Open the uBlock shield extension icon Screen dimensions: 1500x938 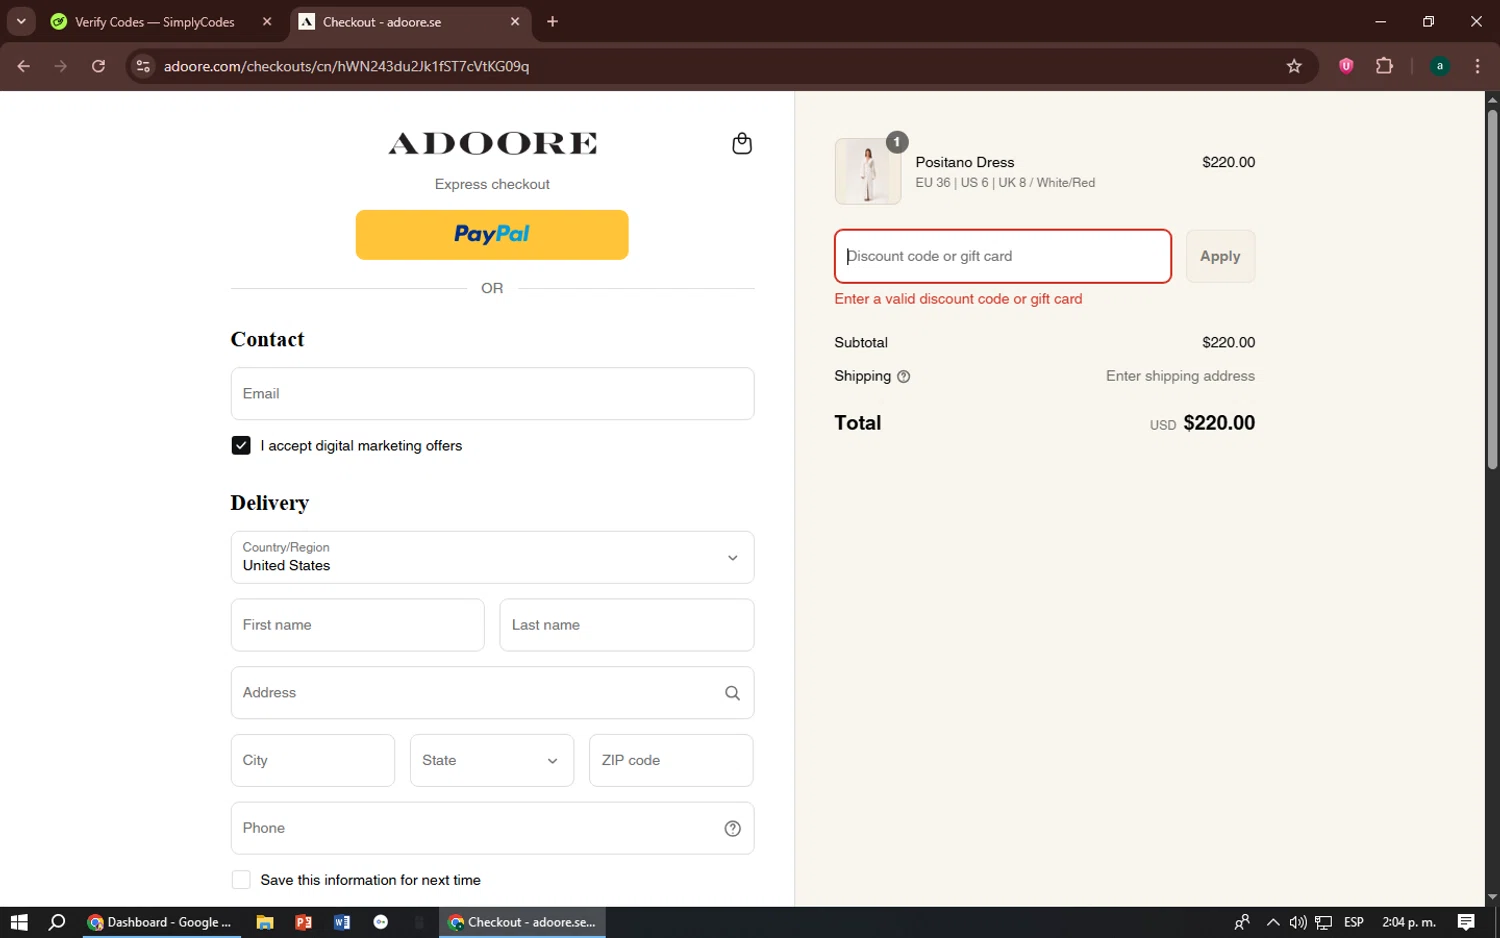1346,66
